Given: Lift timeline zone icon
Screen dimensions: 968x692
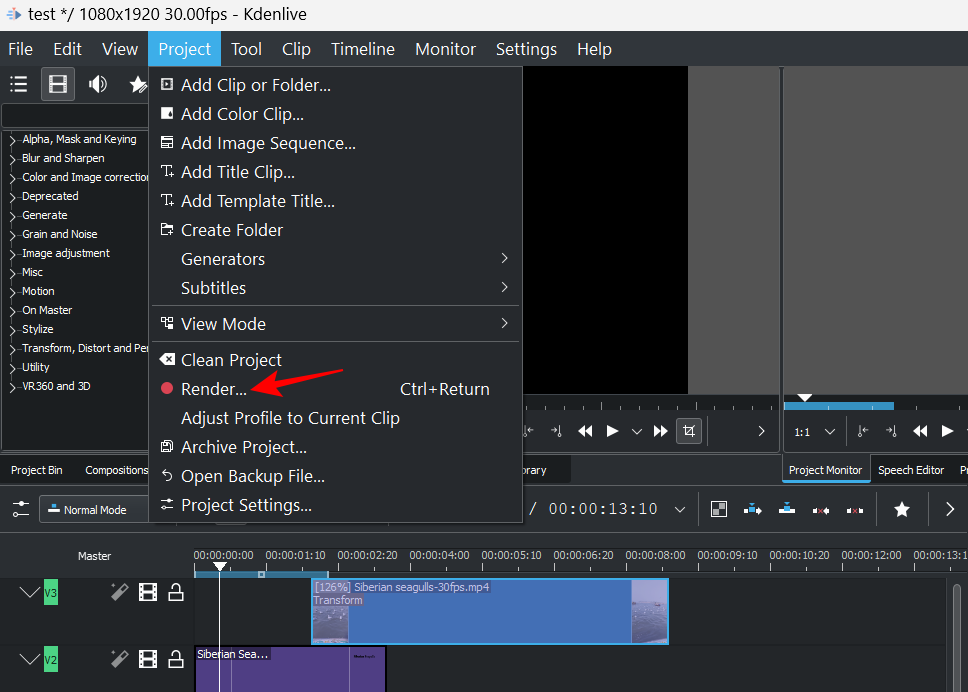Looking at the screenshot, I should (x=854, y=510).
